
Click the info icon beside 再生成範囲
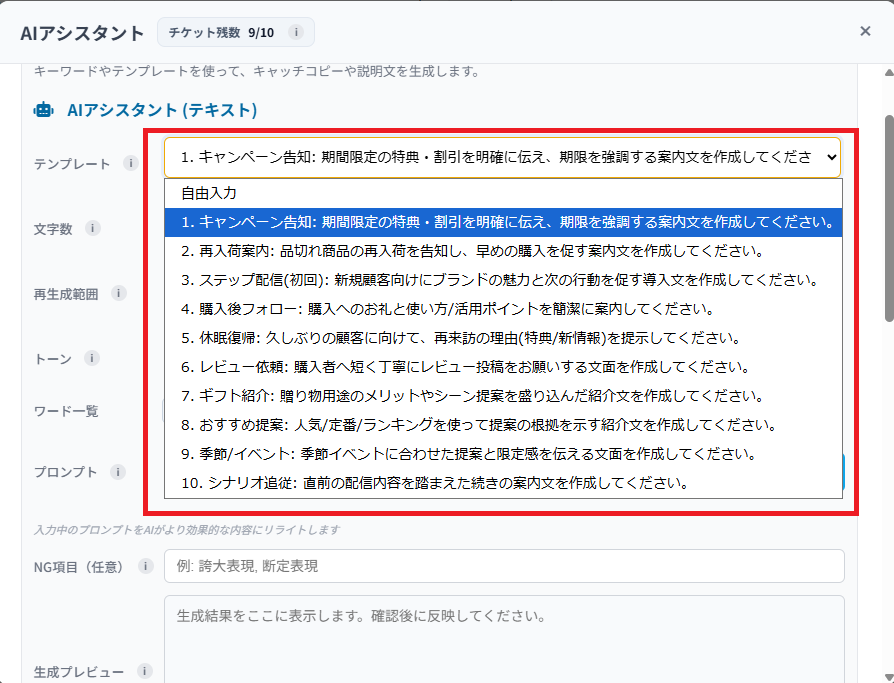coord(119,293)
